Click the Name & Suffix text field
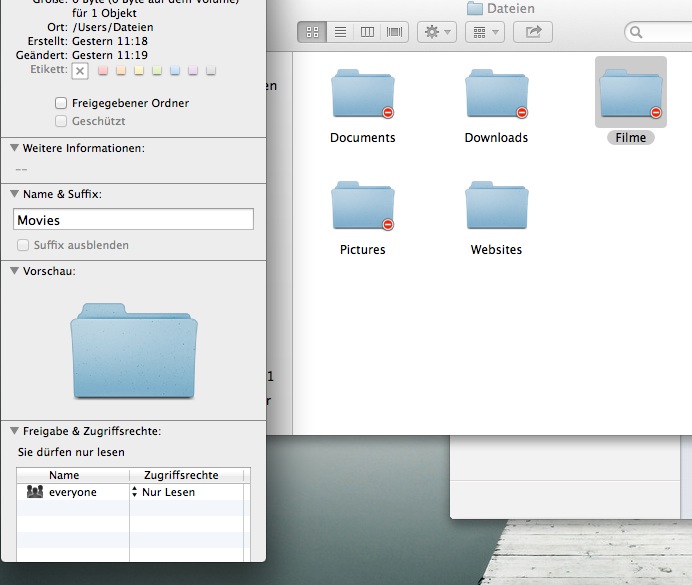The height and width of the screenshot is (585, 692). [133, 220]
